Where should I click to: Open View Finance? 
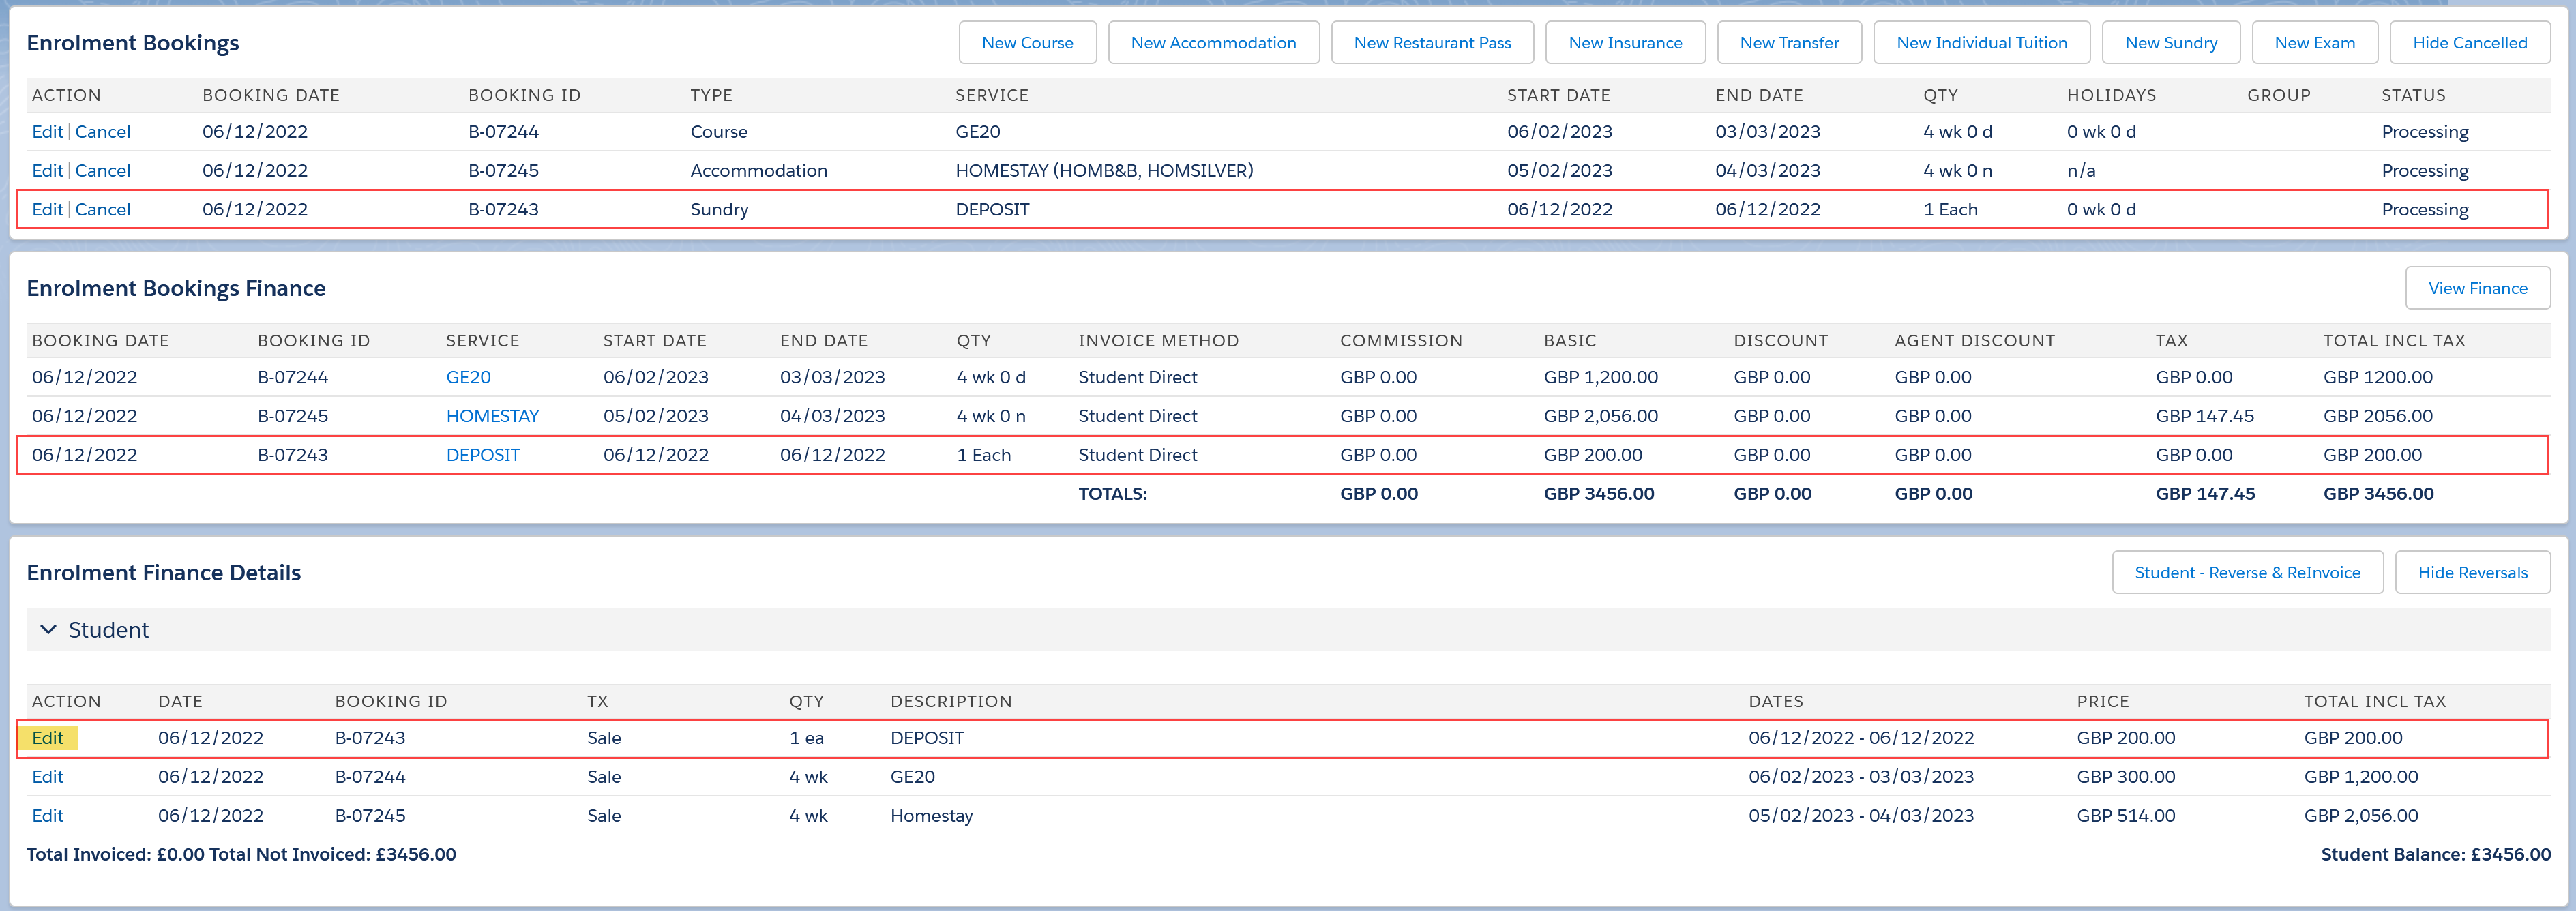(x=2477, y=289)
